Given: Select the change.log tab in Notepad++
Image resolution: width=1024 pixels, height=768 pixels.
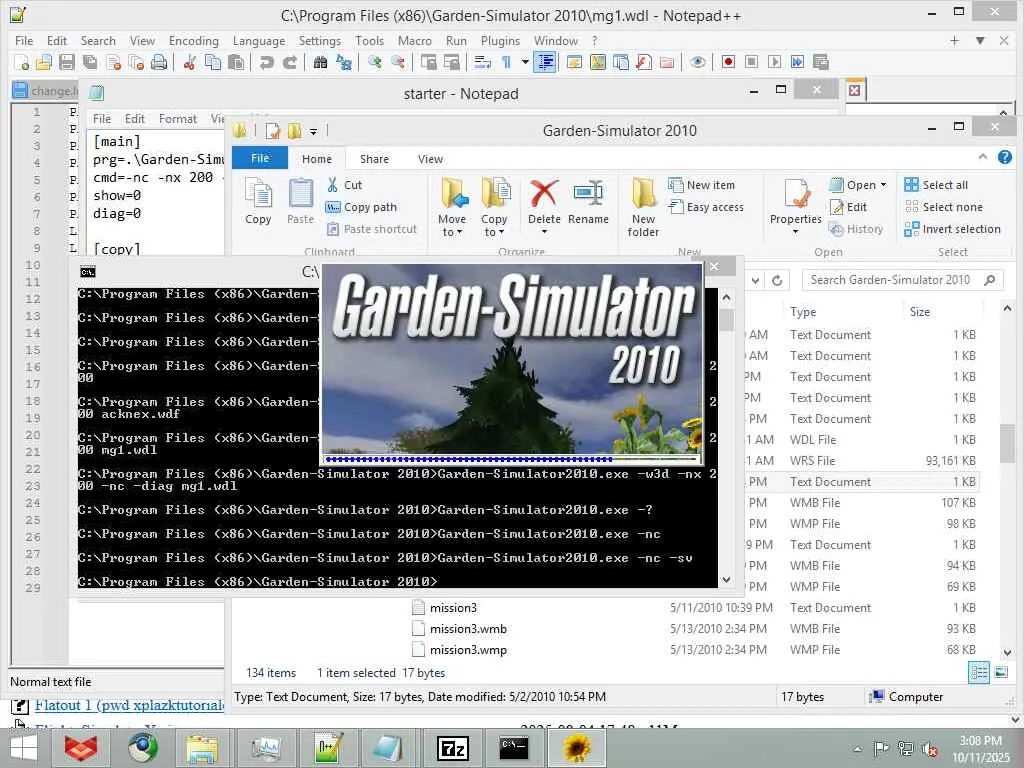Looking at the screenshot, I should (x=44, y=91).
